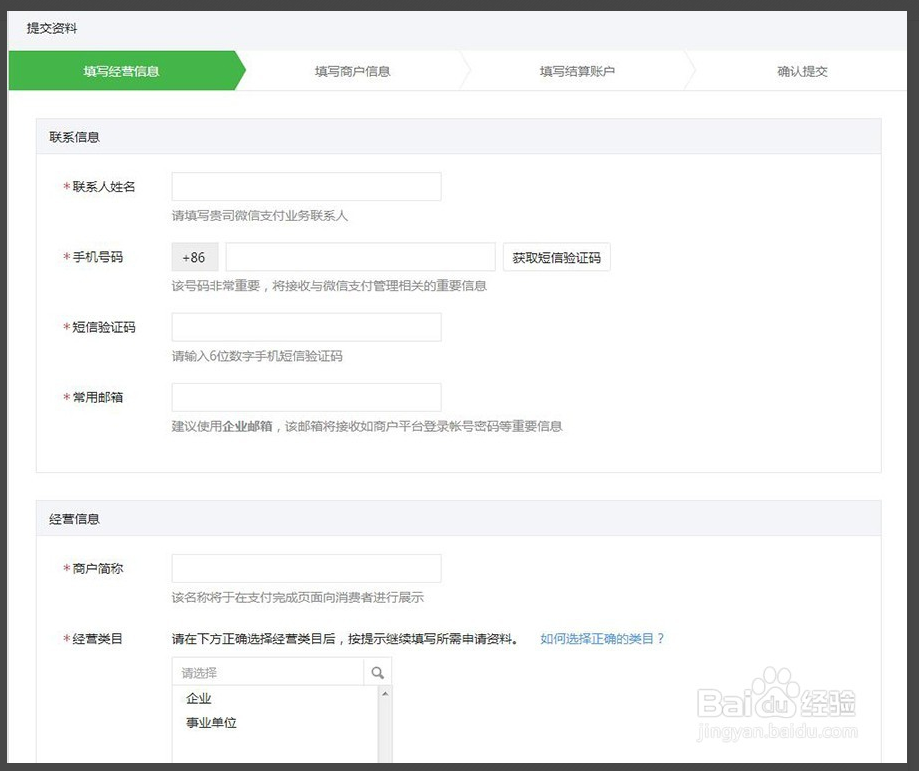Image resolution: width=919 pixels, height=771 pixels.
Task: Click the +86 country code prefix
Action: [x=195, y=258]
